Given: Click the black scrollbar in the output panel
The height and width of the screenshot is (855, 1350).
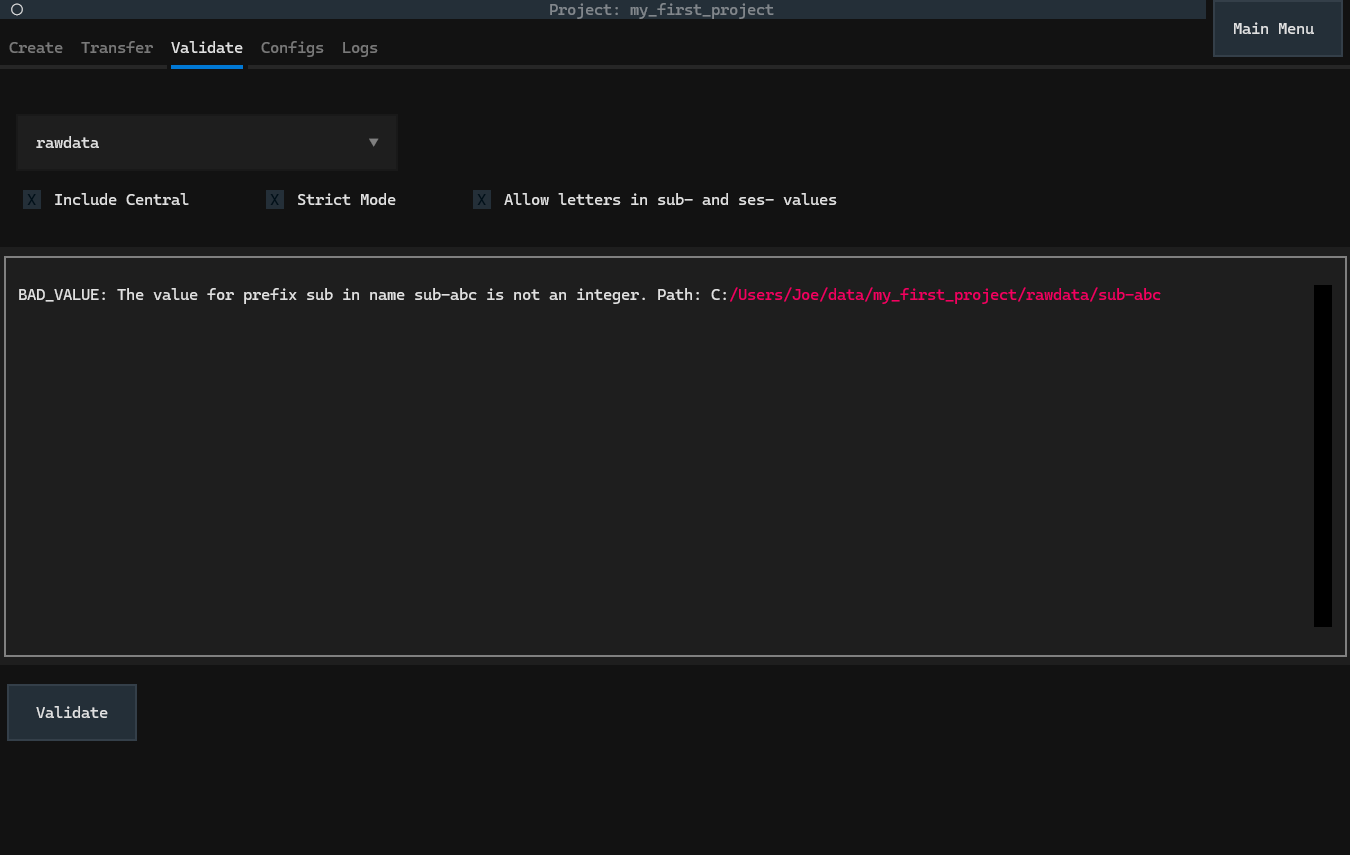Looking at the screenshot, I should (x=1322, y=455).
